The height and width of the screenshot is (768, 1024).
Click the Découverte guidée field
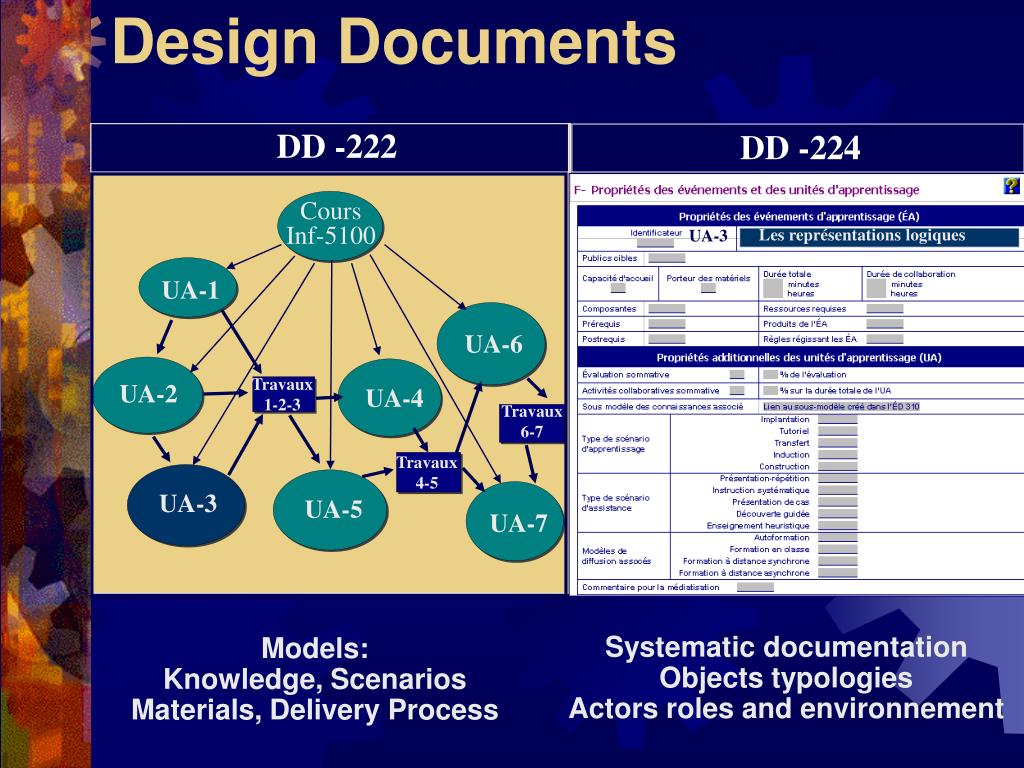coord(838,514)
